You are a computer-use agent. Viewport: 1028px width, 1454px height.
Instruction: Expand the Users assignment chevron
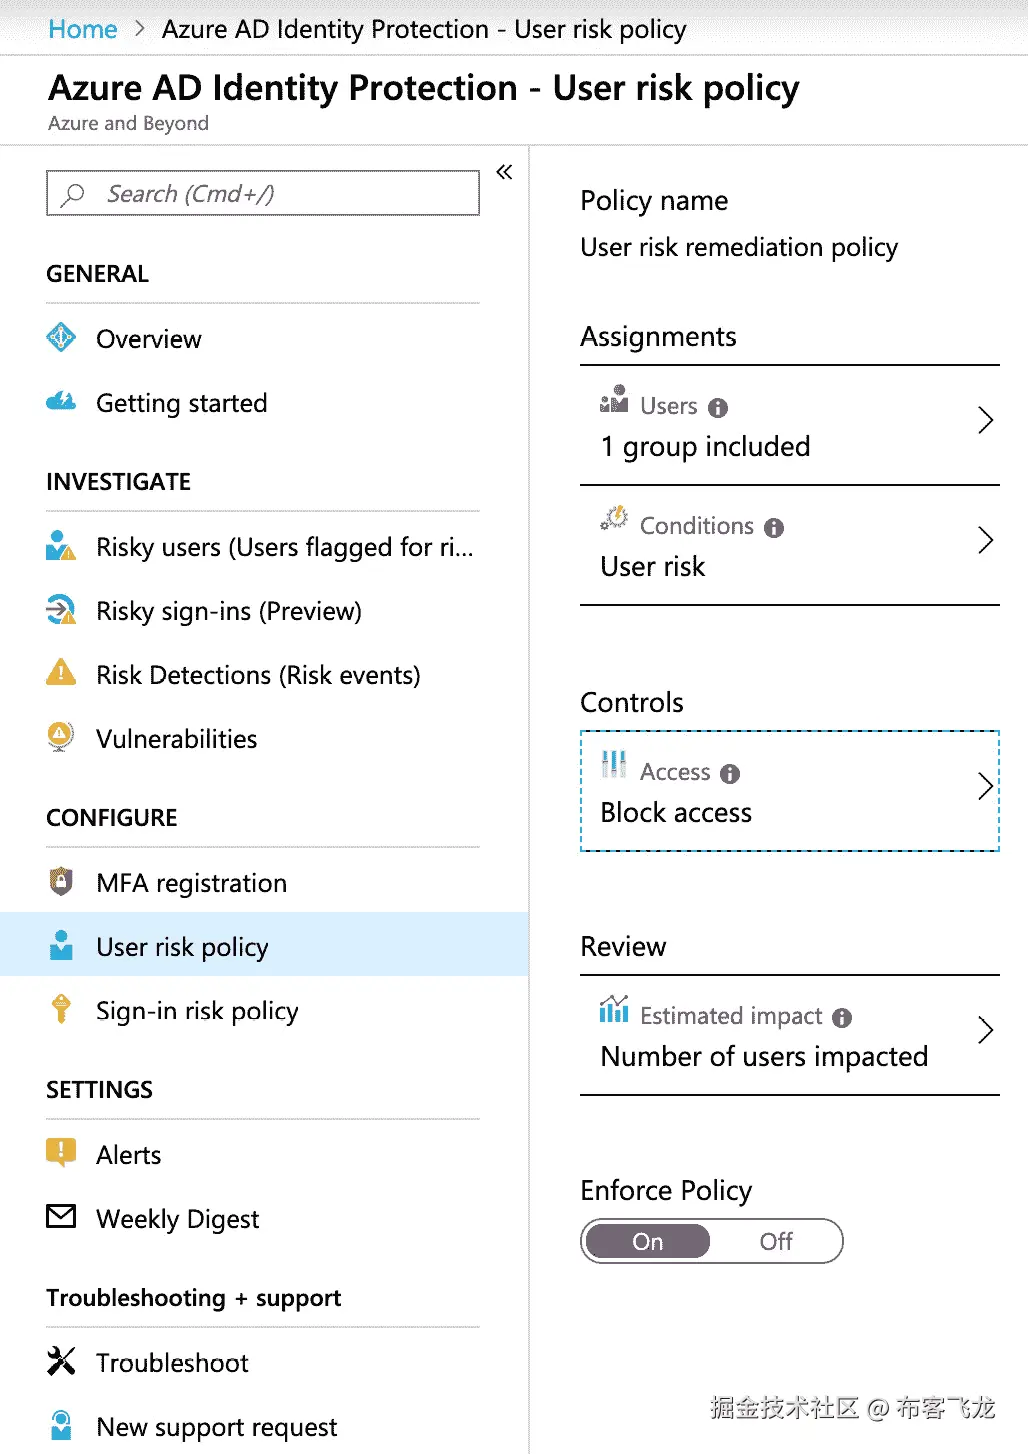point(985,421)
